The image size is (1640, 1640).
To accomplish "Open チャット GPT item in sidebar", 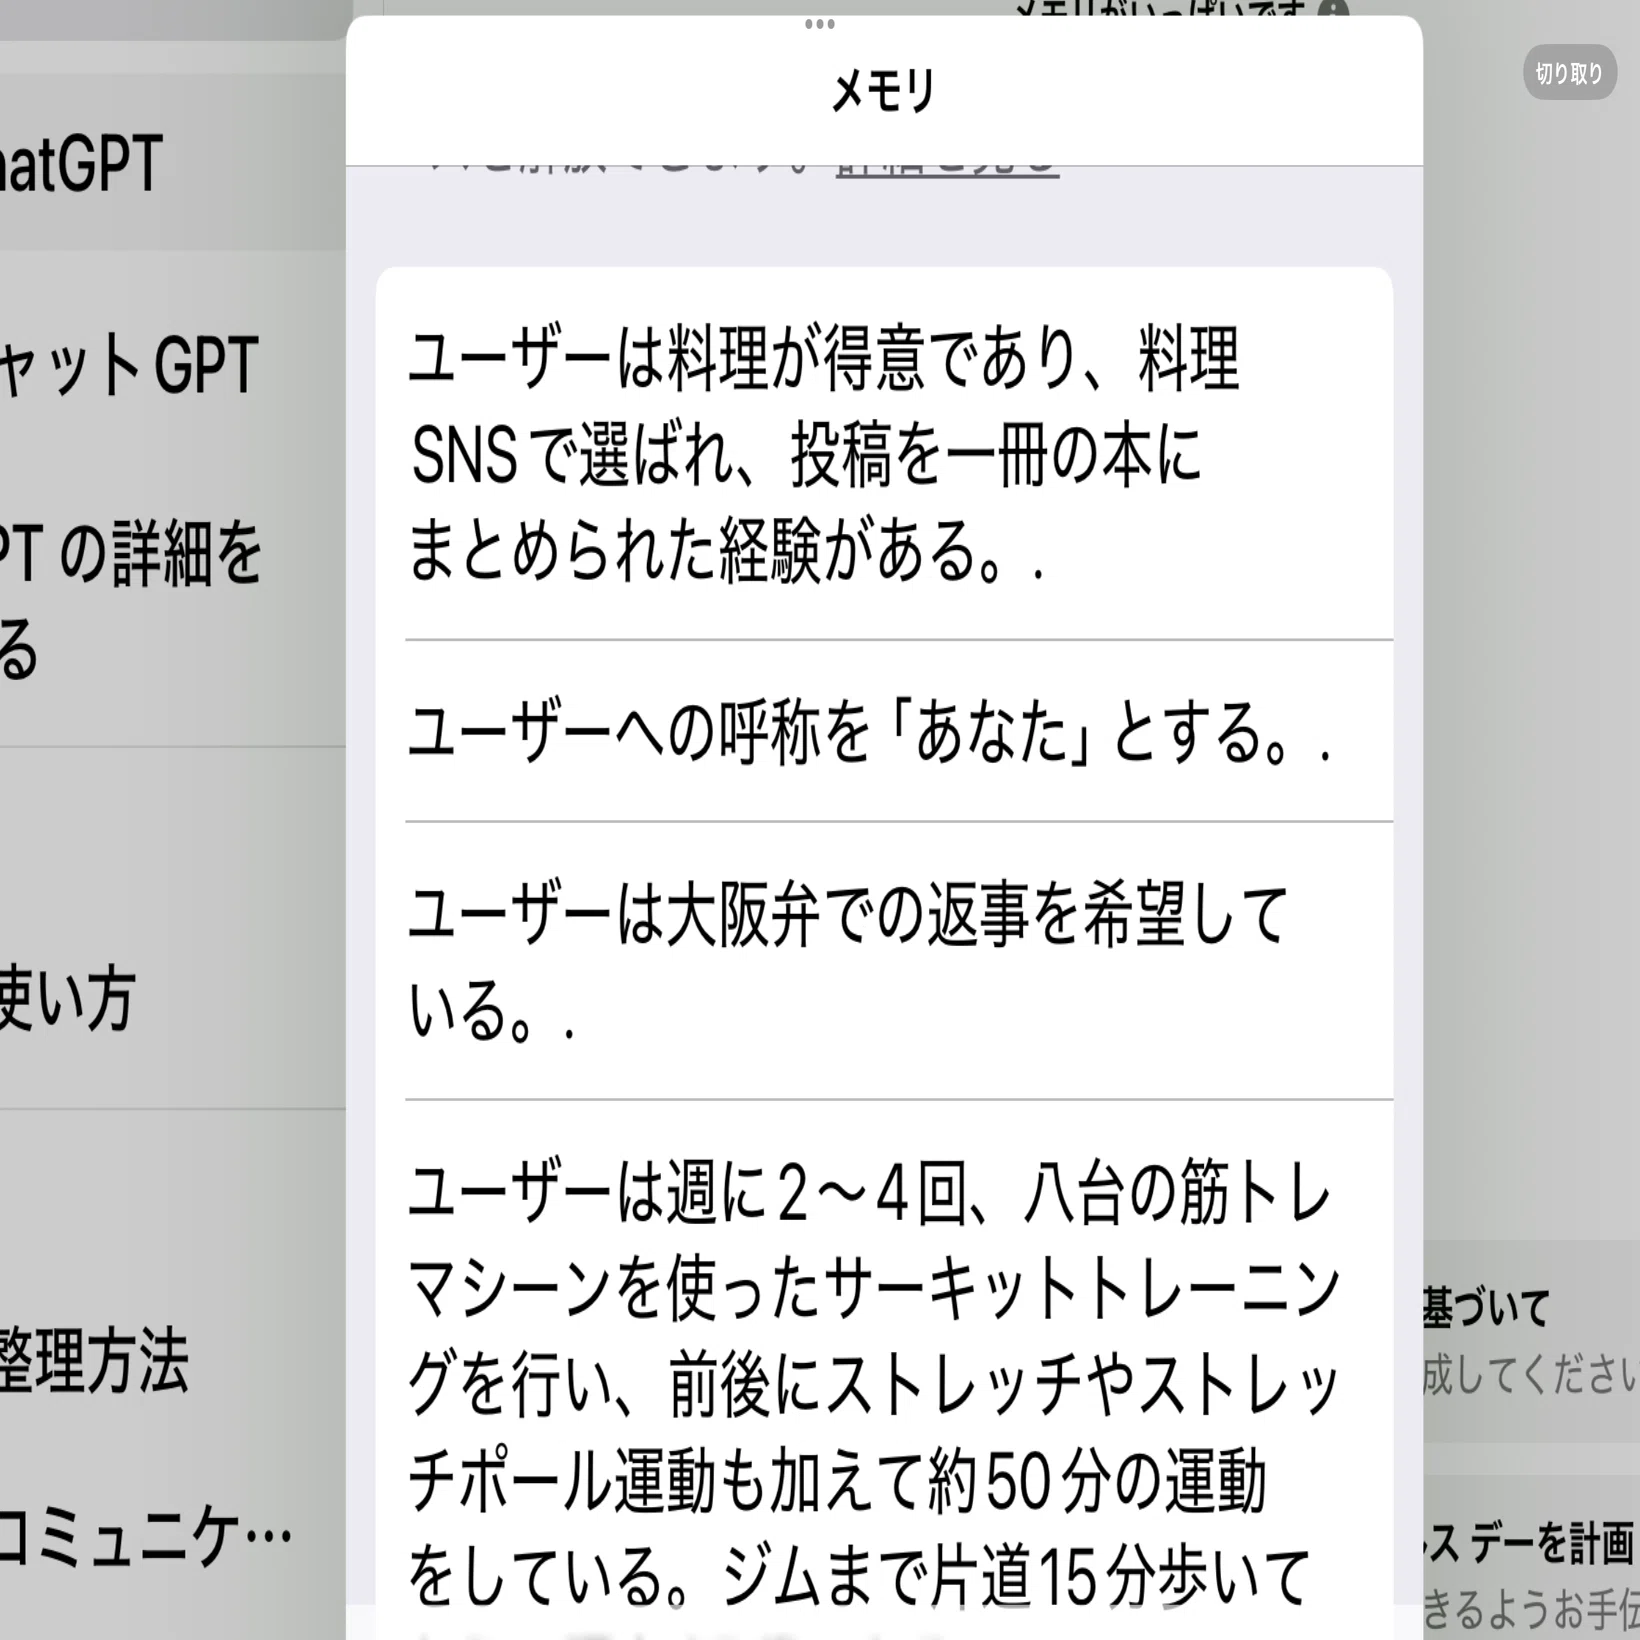I will click(130, 365).
